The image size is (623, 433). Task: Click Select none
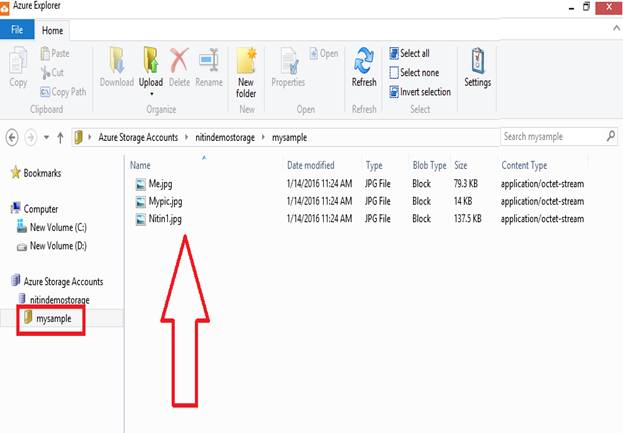point(414,73)
